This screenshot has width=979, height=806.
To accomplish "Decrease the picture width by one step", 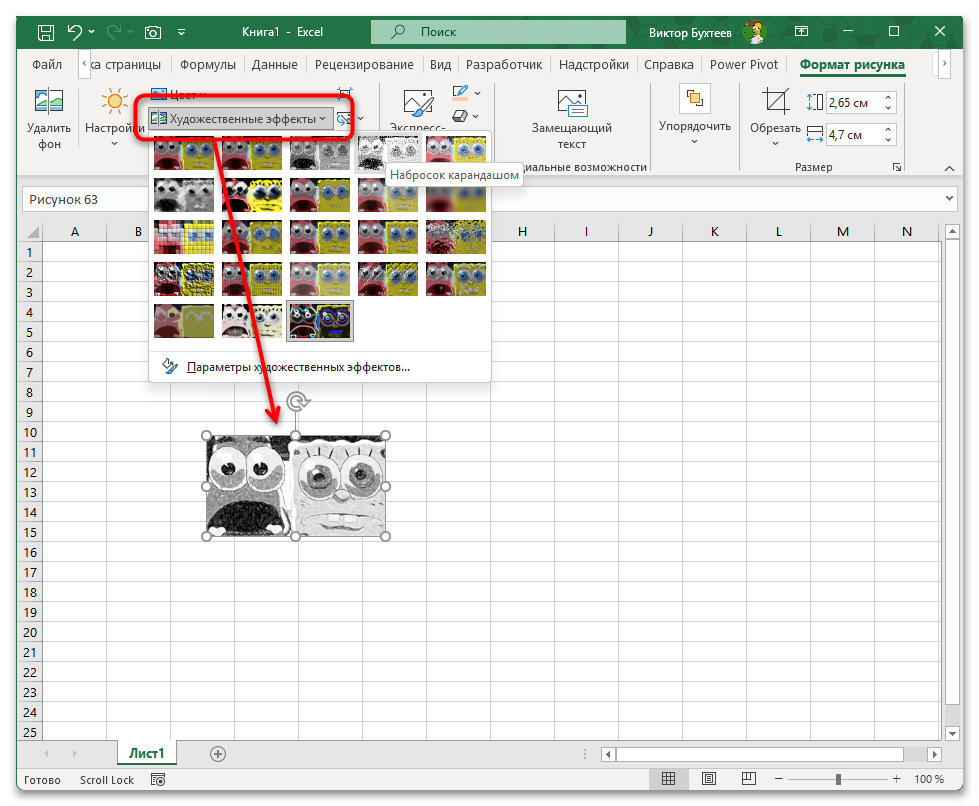I will (x=888, y=140).
